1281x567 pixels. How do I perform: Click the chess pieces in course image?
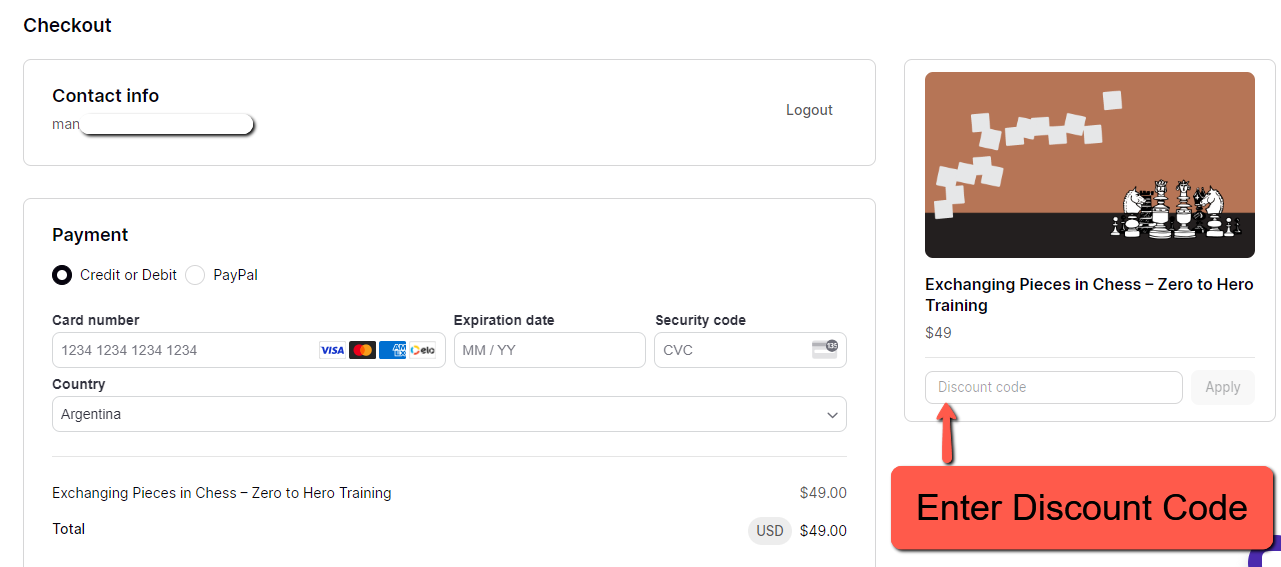pyautogui.click(x=1167, y=210)
